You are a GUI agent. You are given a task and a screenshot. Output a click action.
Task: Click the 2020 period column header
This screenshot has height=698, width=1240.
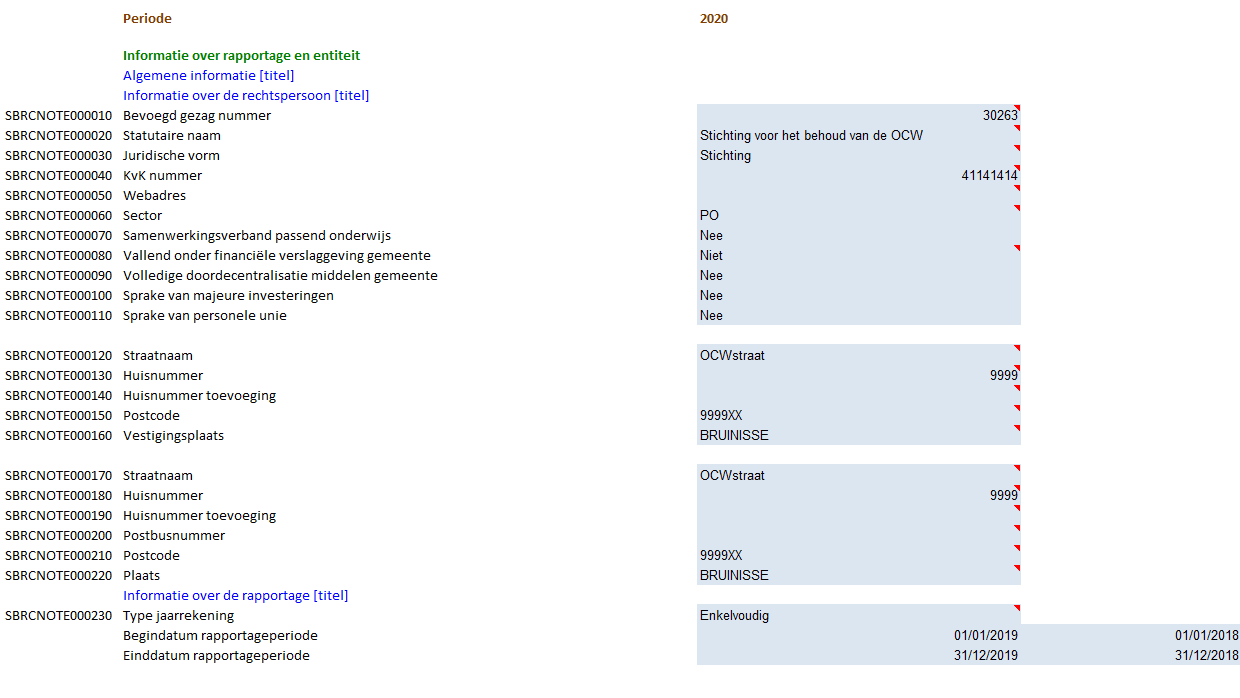[714, 18]
